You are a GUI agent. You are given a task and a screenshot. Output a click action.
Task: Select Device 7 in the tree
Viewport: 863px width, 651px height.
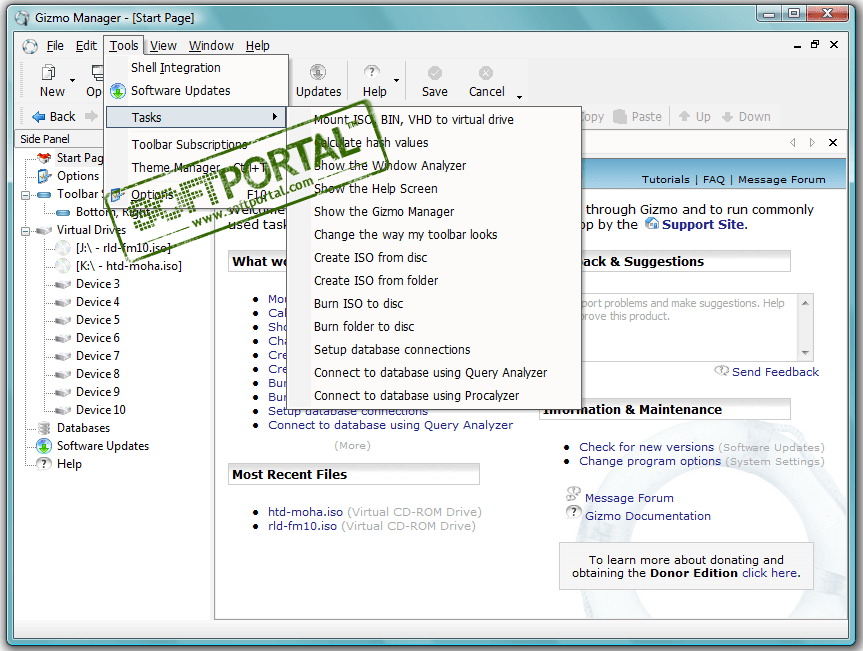97,356
